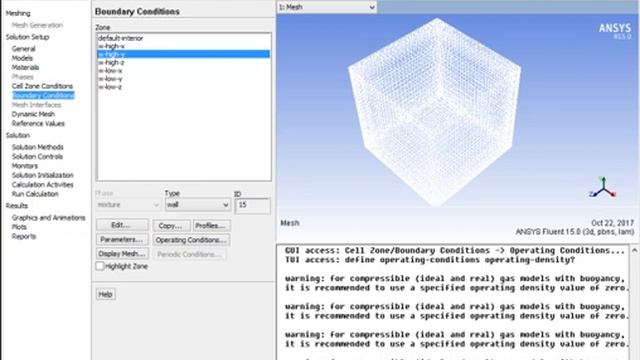Enable the Highlight Zone checkbox

(x=100, y=266)
